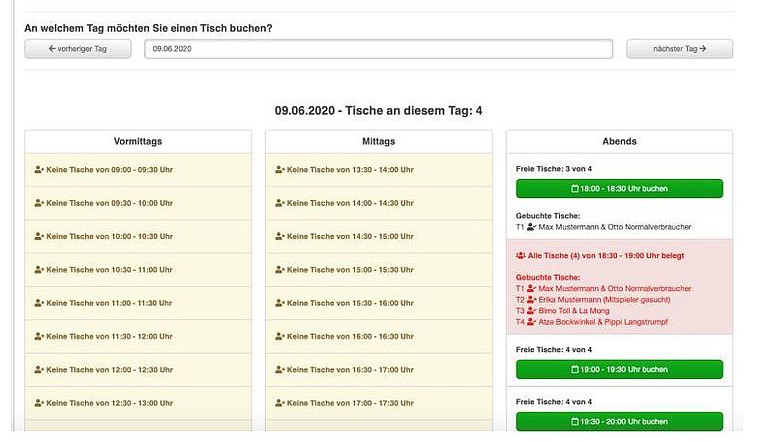Screen dimensions: 769x442
Task: Select the 'Vormittags' column header
Action: pos(138,141)
